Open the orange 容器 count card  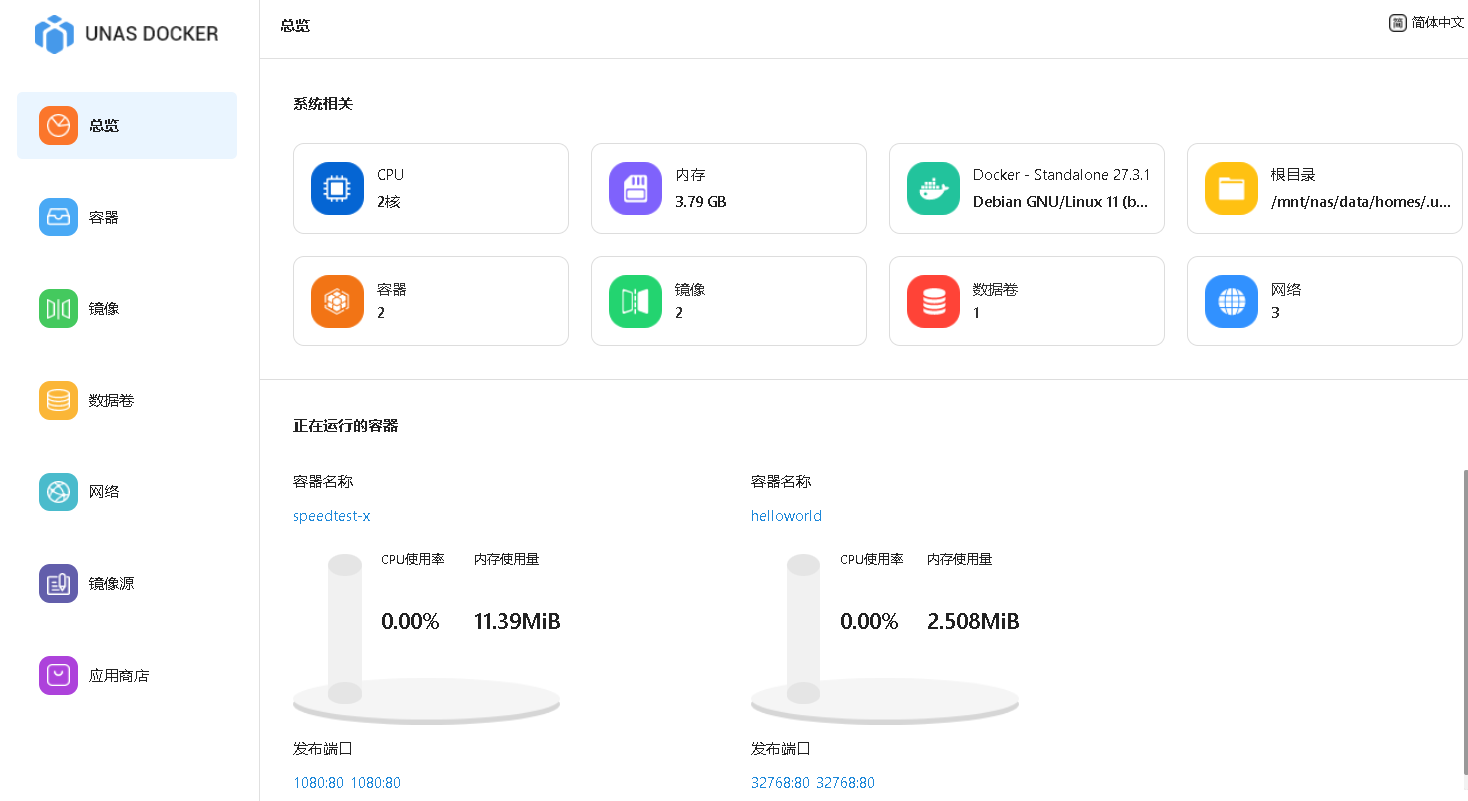[430, 301]
